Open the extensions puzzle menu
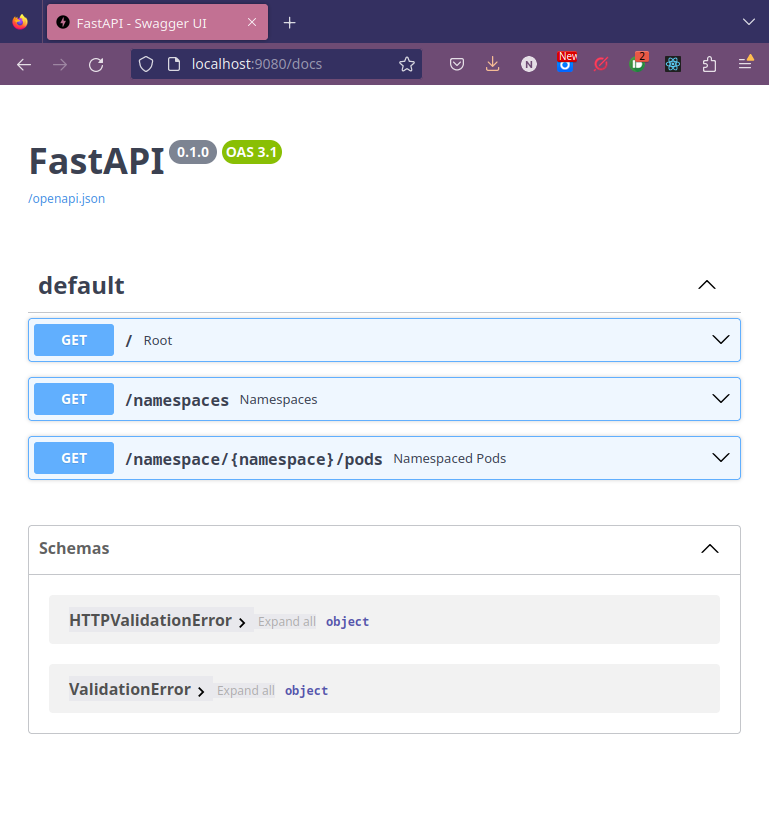The height and width of the screenshot is (830, 769). click(x=709, y=64)
